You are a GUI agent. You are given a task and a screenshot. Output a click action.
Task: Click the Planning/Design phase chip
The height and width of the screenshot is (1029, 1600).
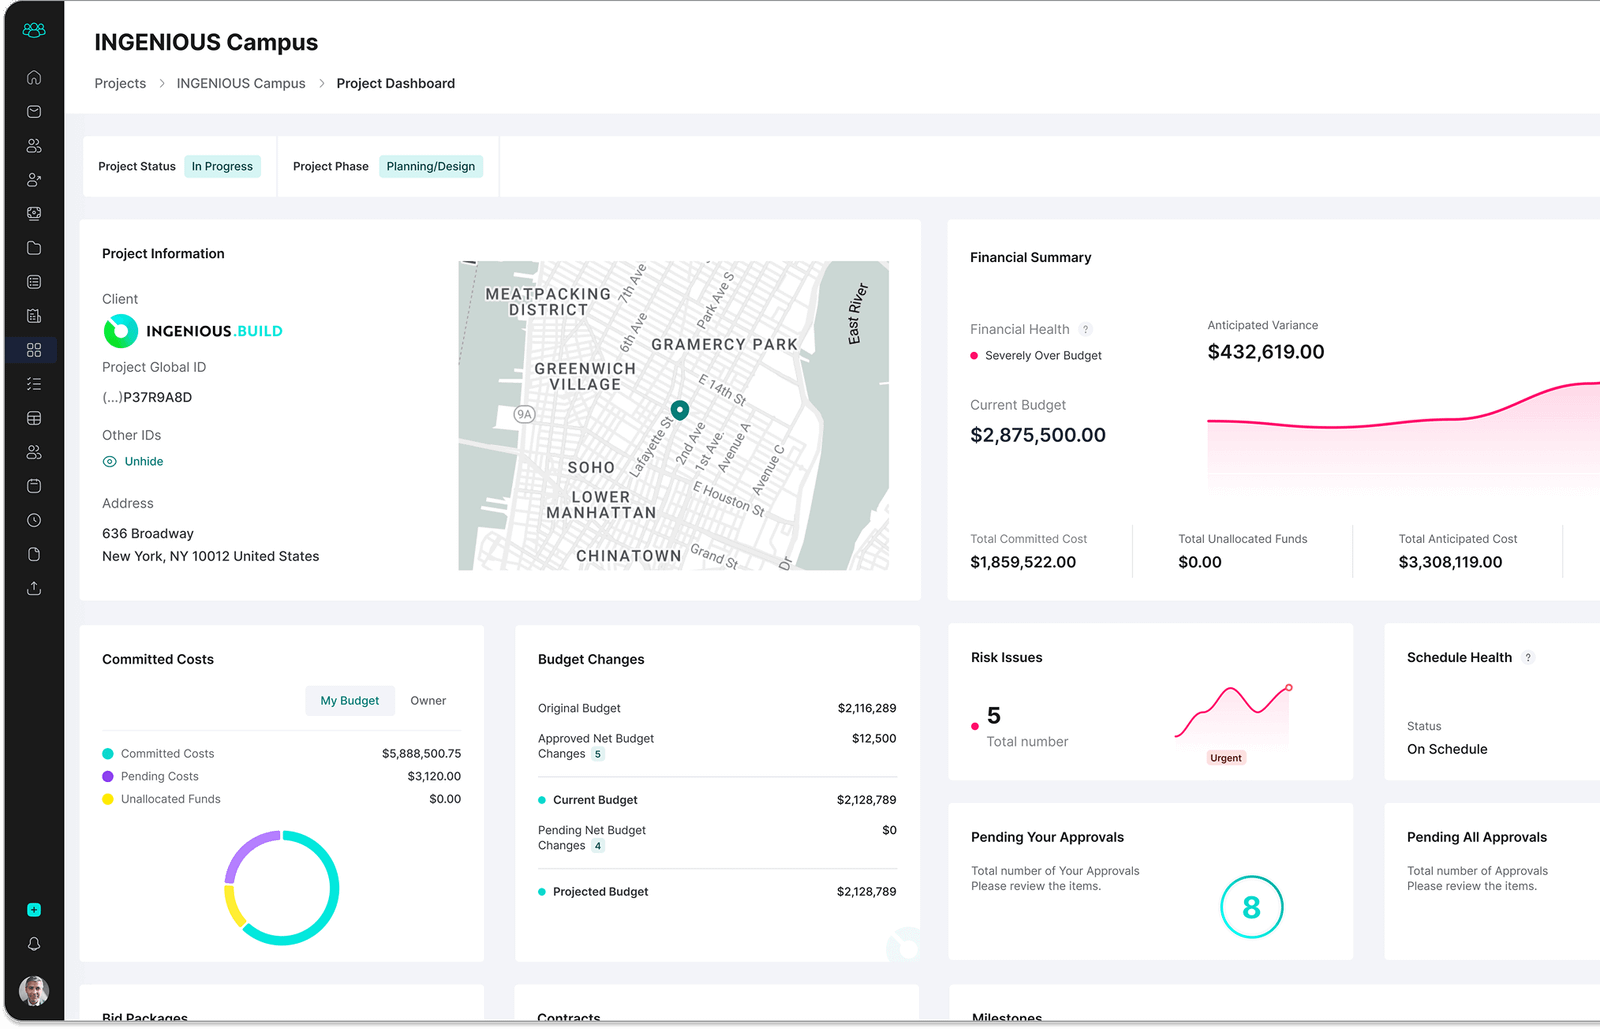pyautogui.click(x=431, y=166)
